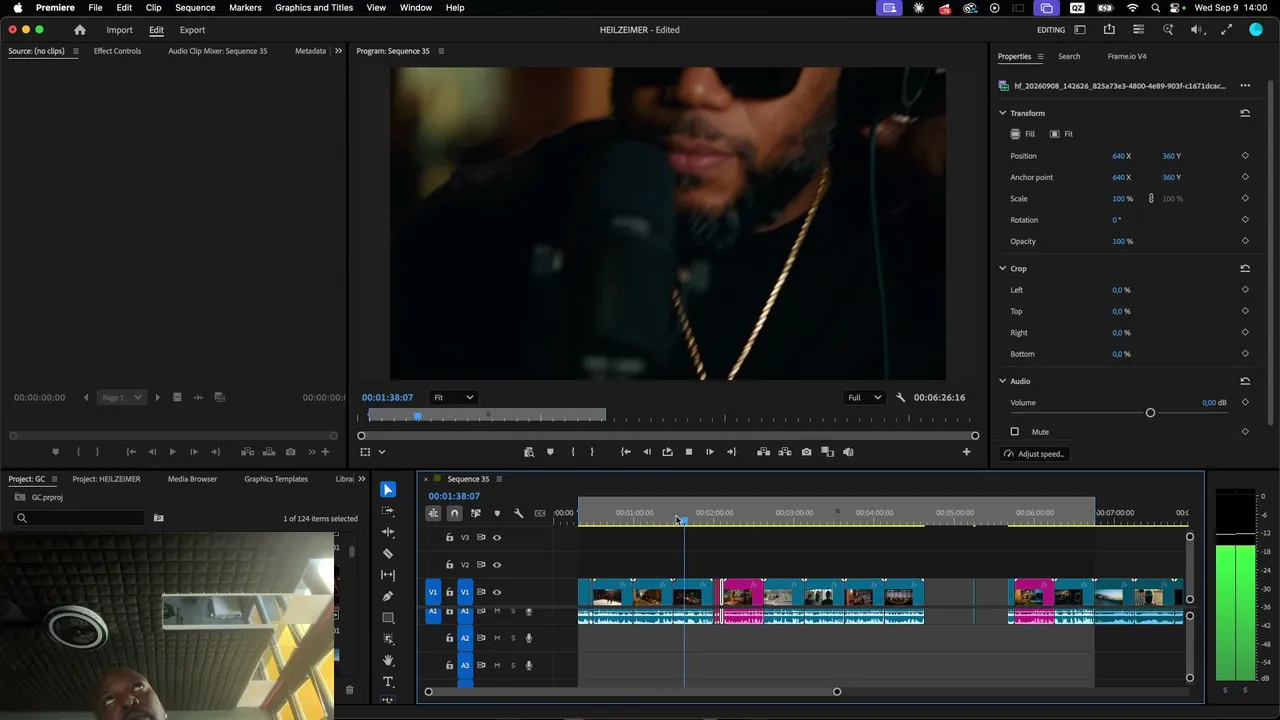Select the Razor tool in timeline toolbar
Screen dimensions: 1280x720
pyautogui.click(x=388, y=553)
